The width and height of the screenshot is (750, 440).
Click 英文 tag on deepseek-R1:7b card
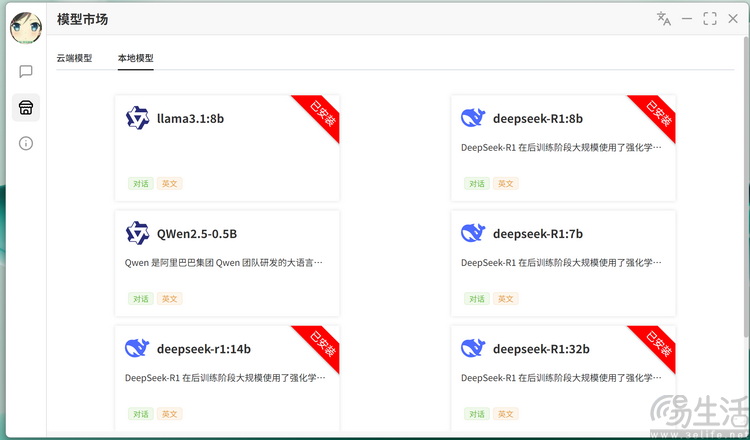pos(506,299)
